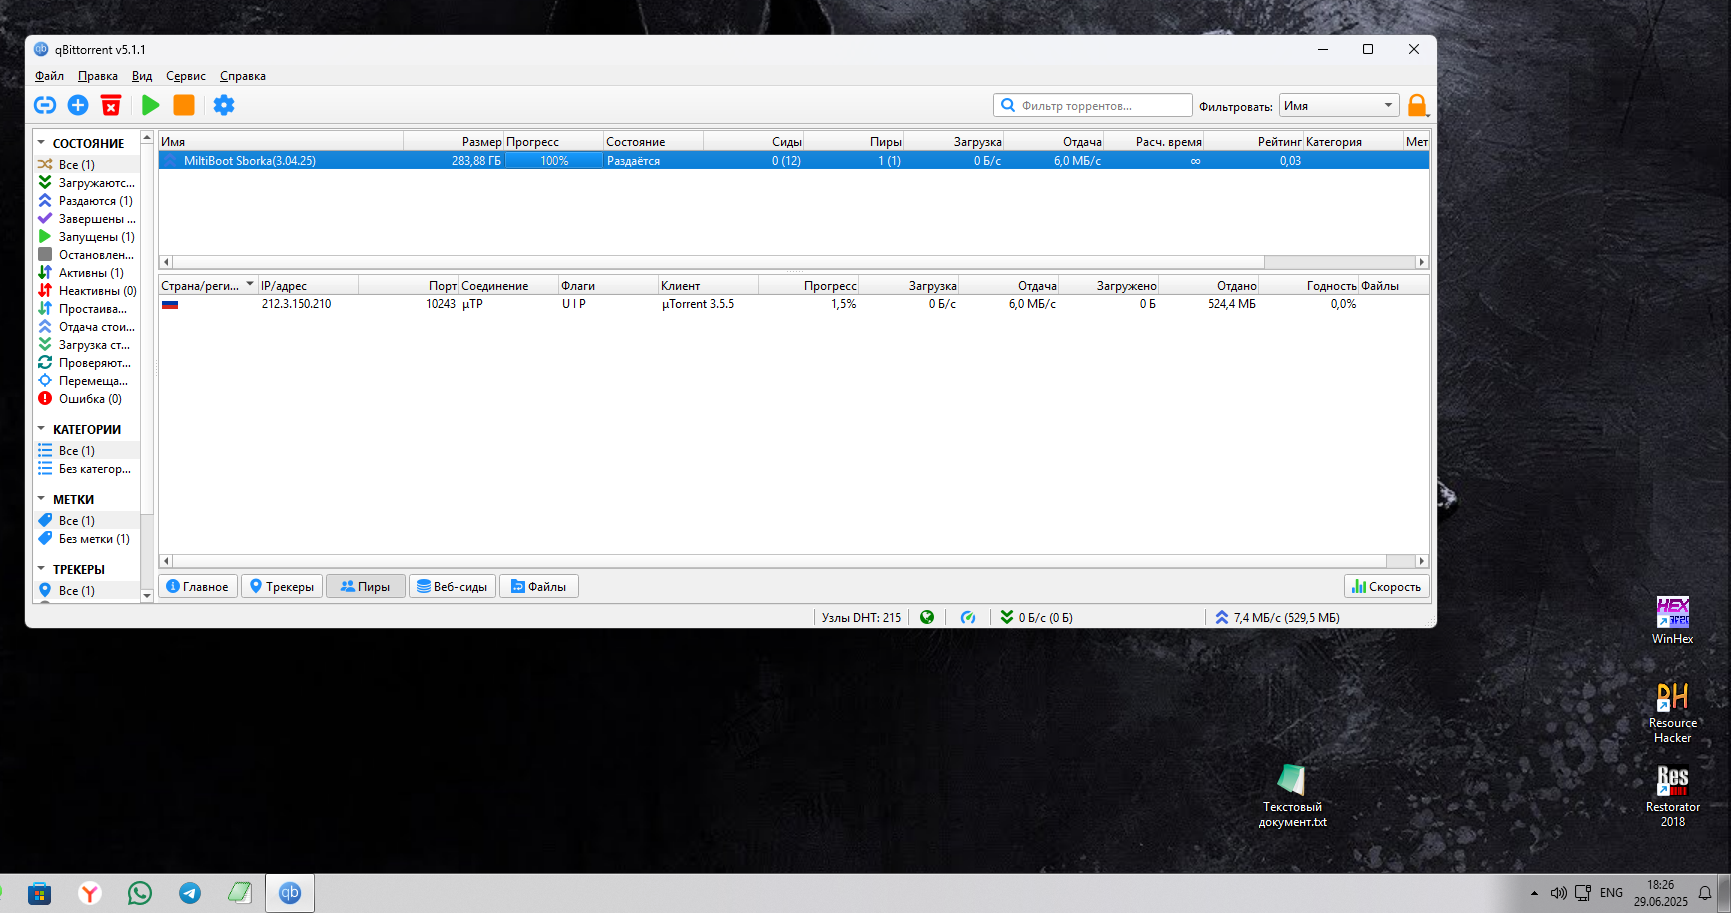Collapse the СОСТОЯНИЕ sidebar section
The height and width of the screenshot is (913, 1731).
(x=41, y=143)
